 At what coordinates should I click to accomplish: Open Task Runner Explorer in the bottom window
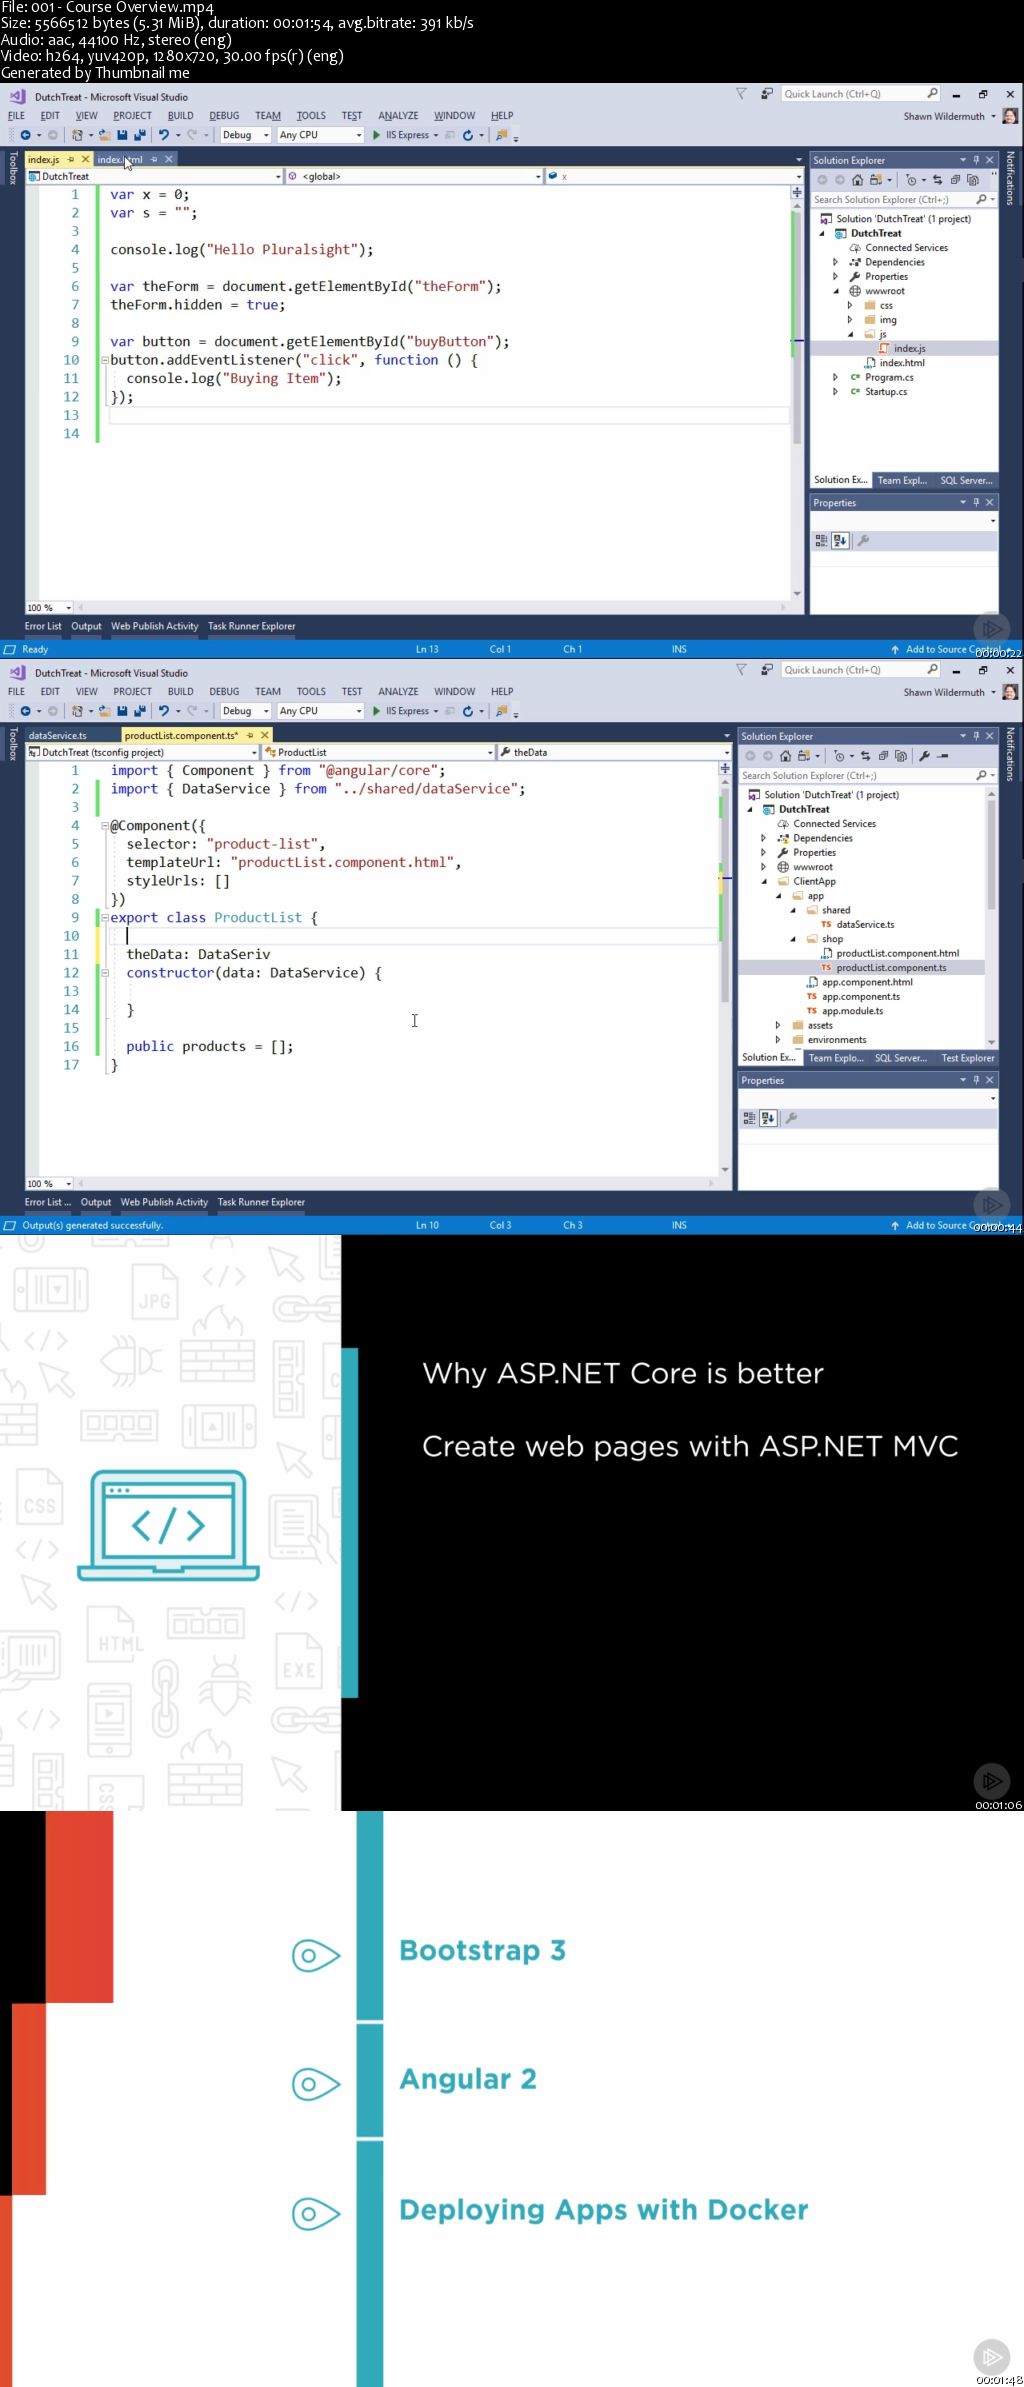pyautogui.click(x=261, y=1202)
